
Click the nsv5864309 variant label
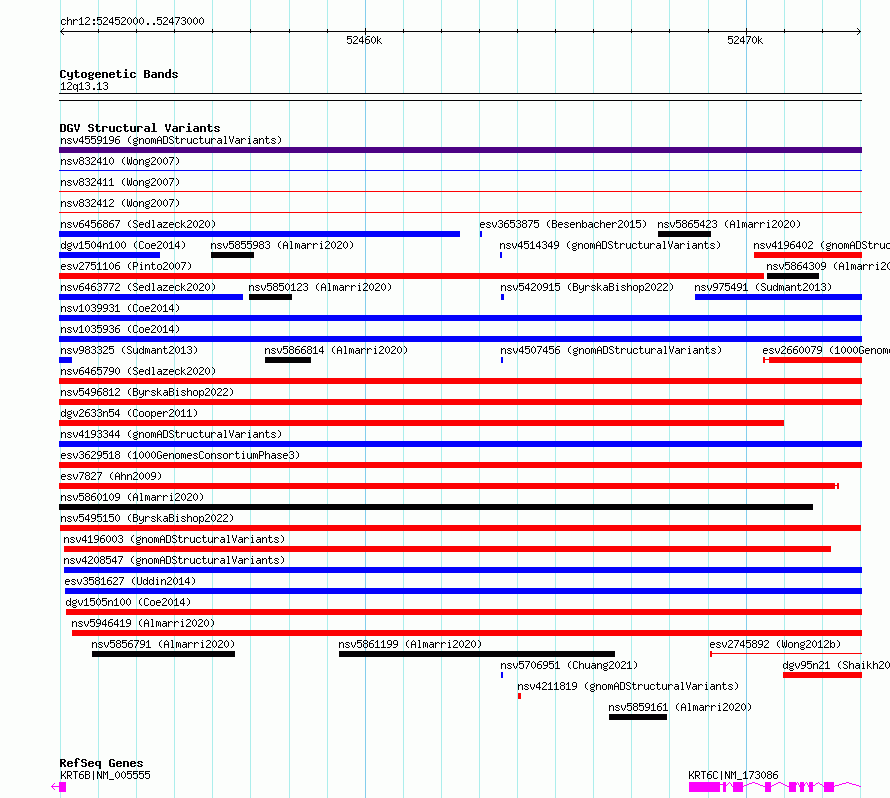(828, 266)
